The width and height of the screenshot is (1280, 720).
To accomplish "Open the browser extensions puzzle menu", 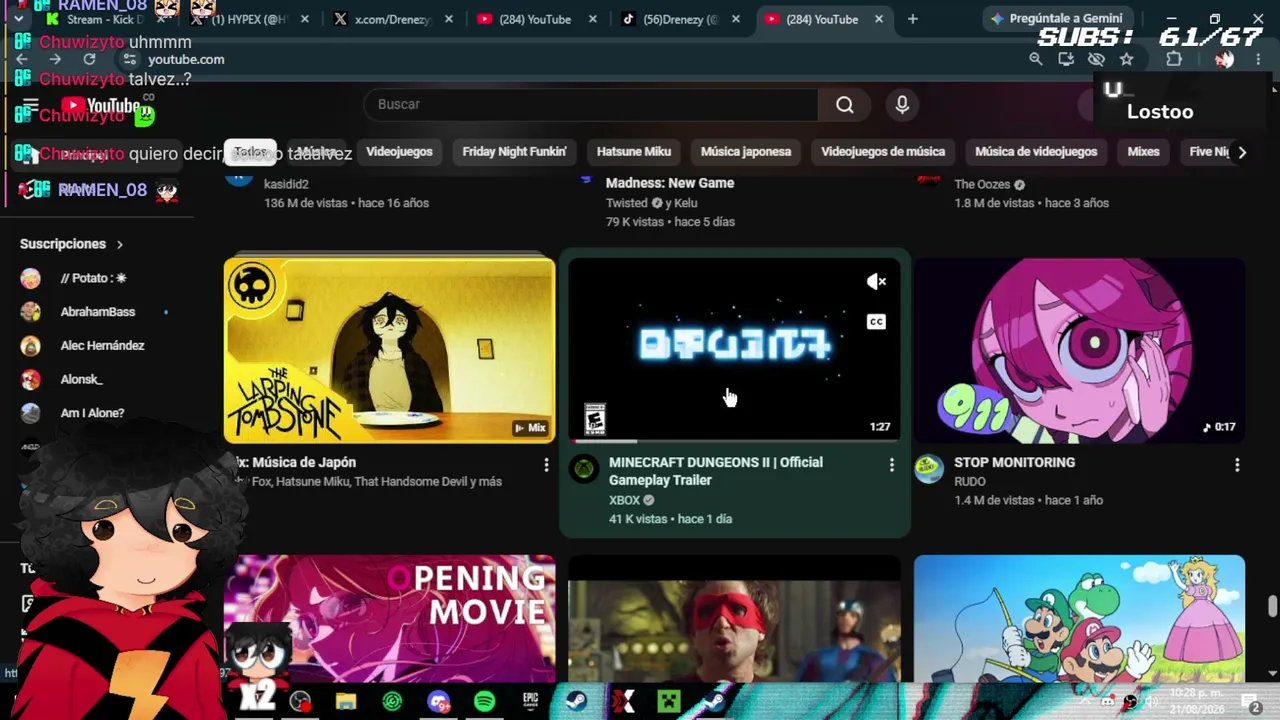I will tap(1174, 59).
